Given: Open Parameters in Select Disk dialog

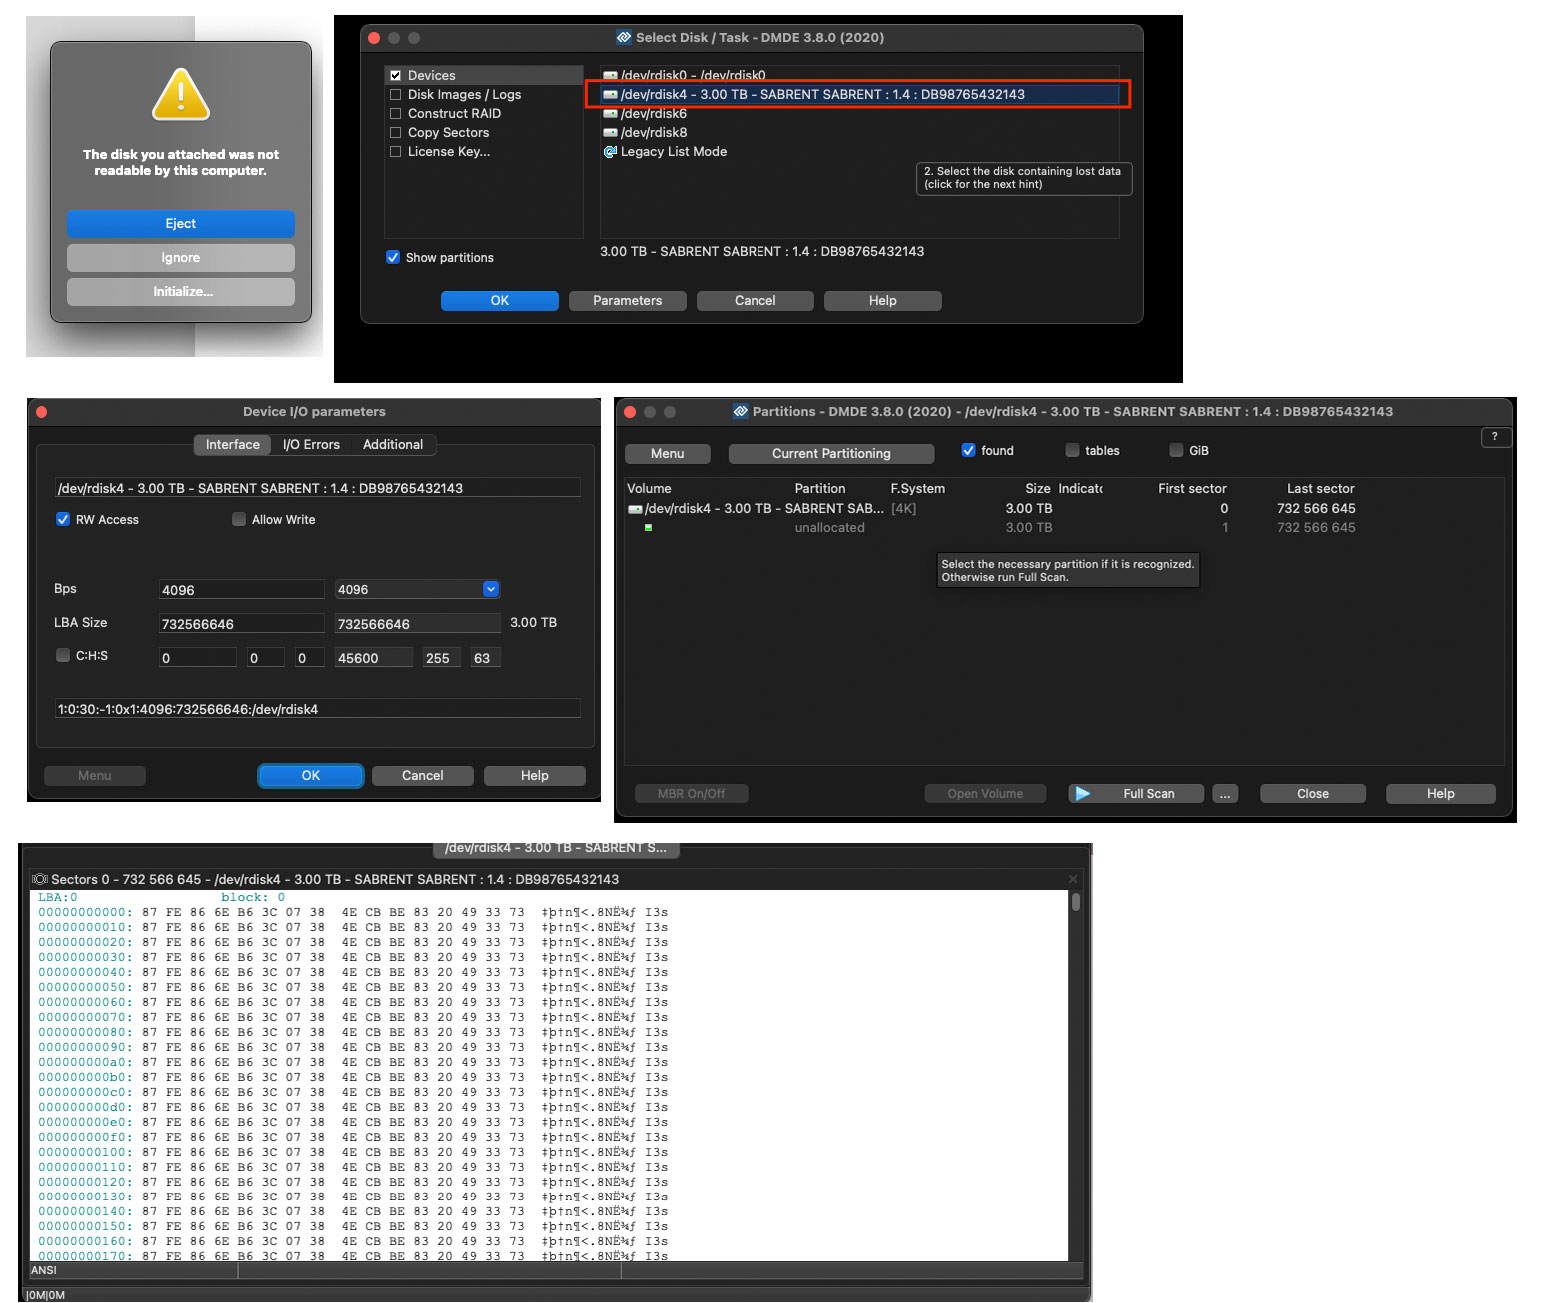Looking at the screenshot, I should tap(628, 301).
